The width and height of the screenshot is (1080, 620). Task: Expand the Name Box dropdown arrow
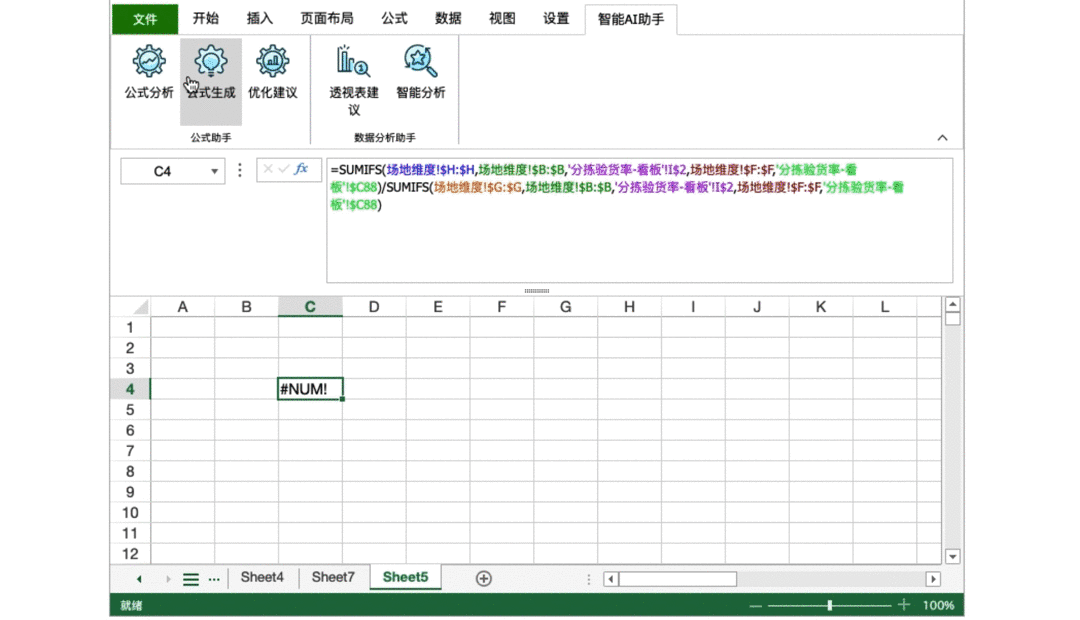(x=214, y=172)
